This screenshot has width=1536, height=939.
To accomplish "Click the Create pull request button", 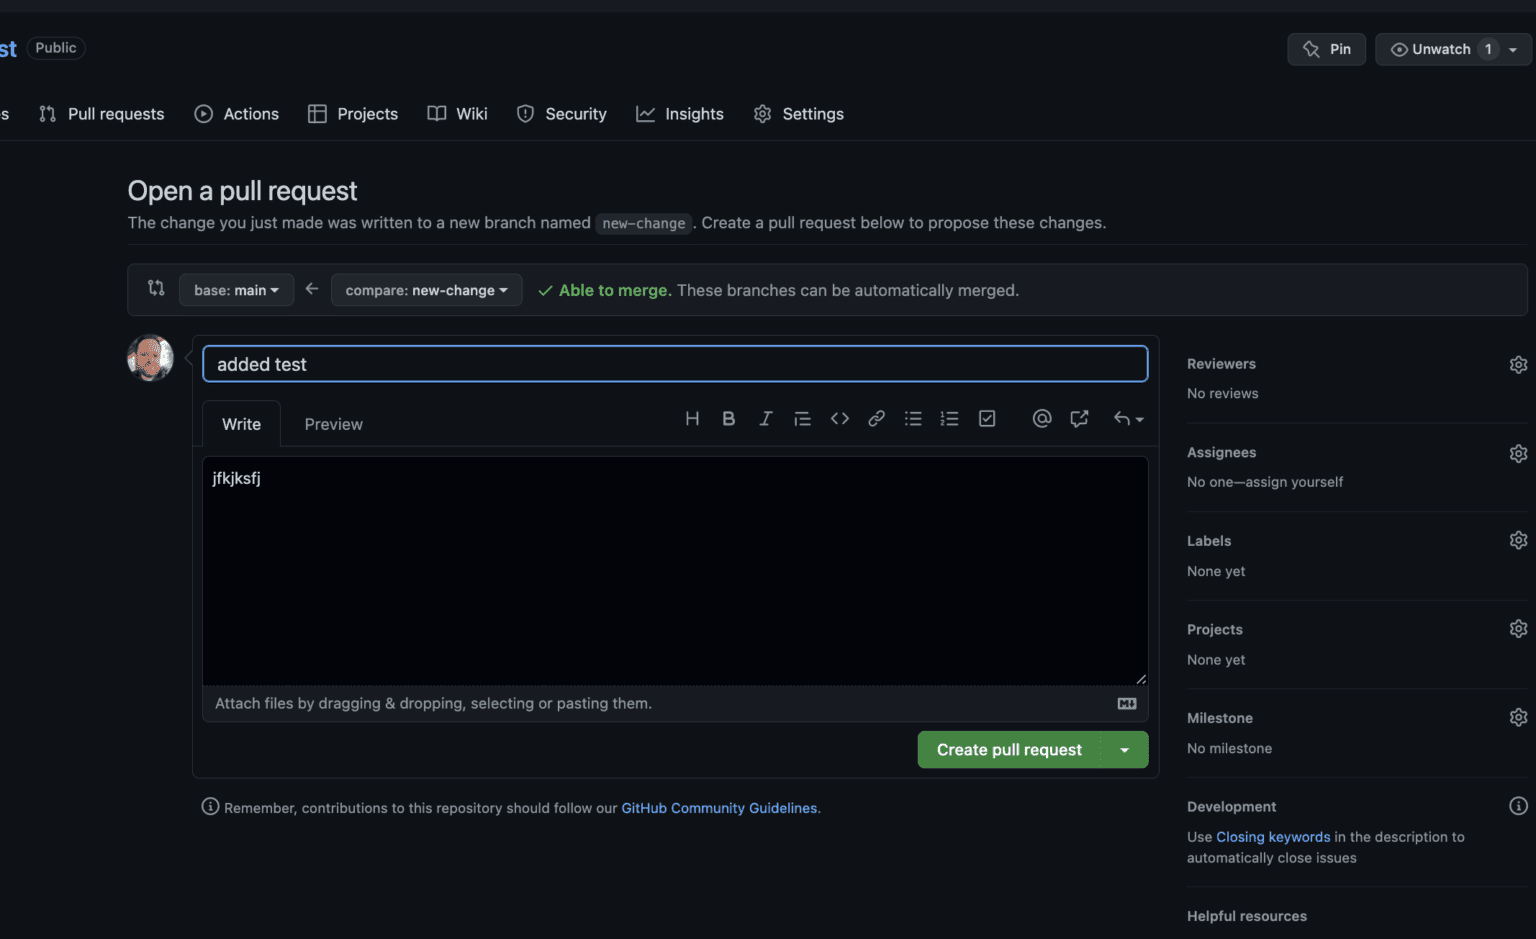I will coord(1008,749).
